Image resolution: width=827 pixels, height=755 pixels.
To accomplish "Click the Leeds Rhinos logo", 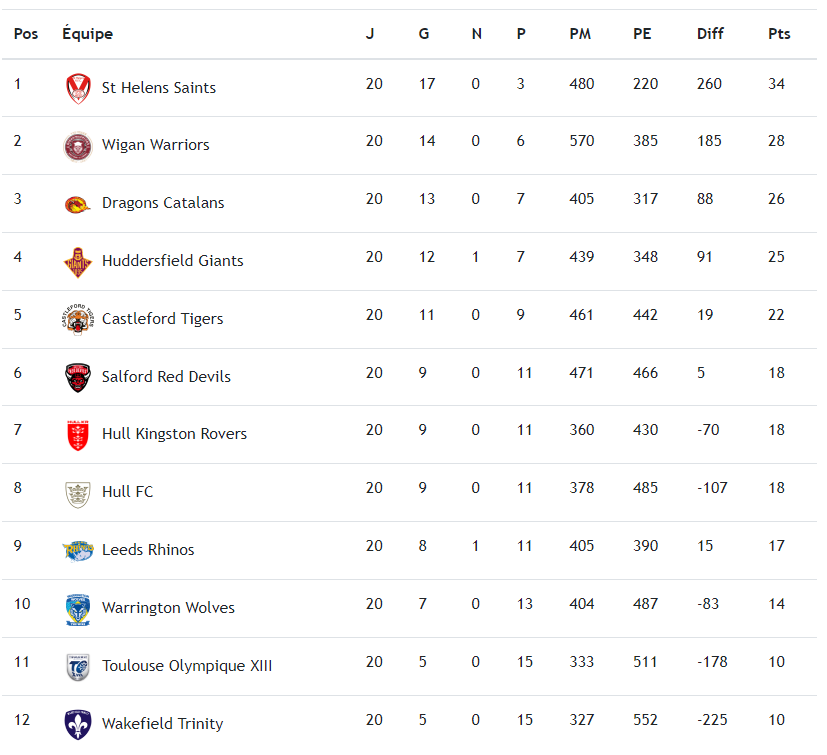I will click(x=78, y=550).
